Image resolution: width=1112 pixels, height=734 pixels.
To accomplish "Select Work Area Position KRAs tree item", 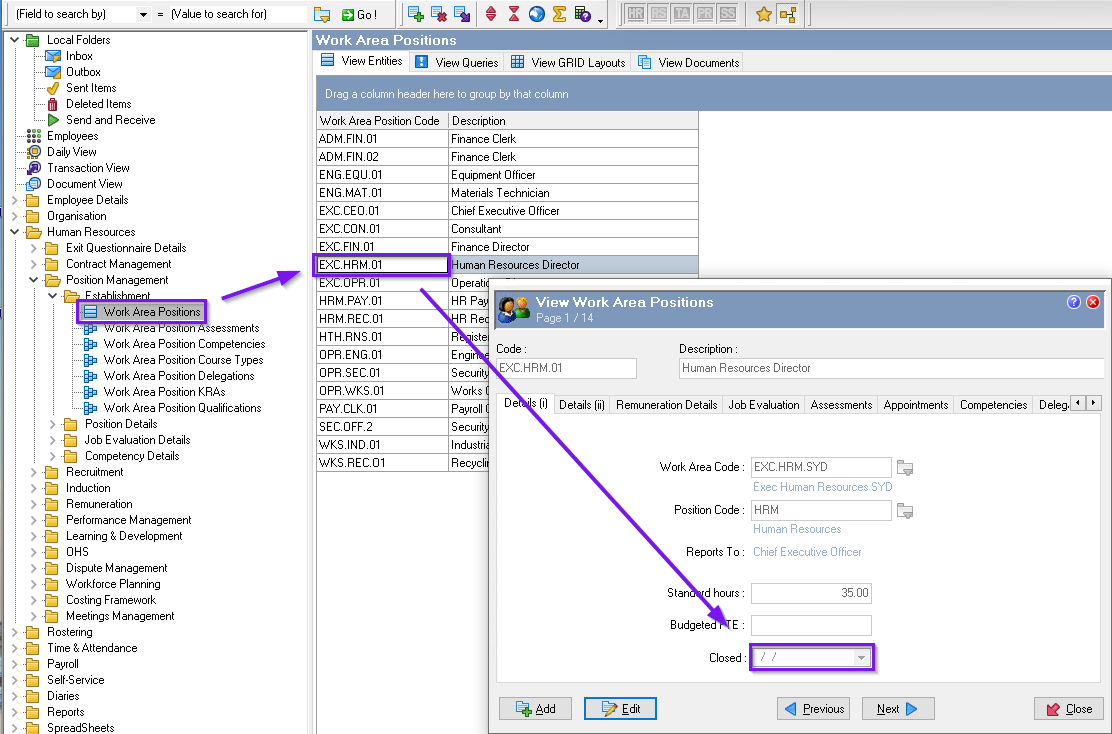I will pyautogui.click(x=165, y=392).
